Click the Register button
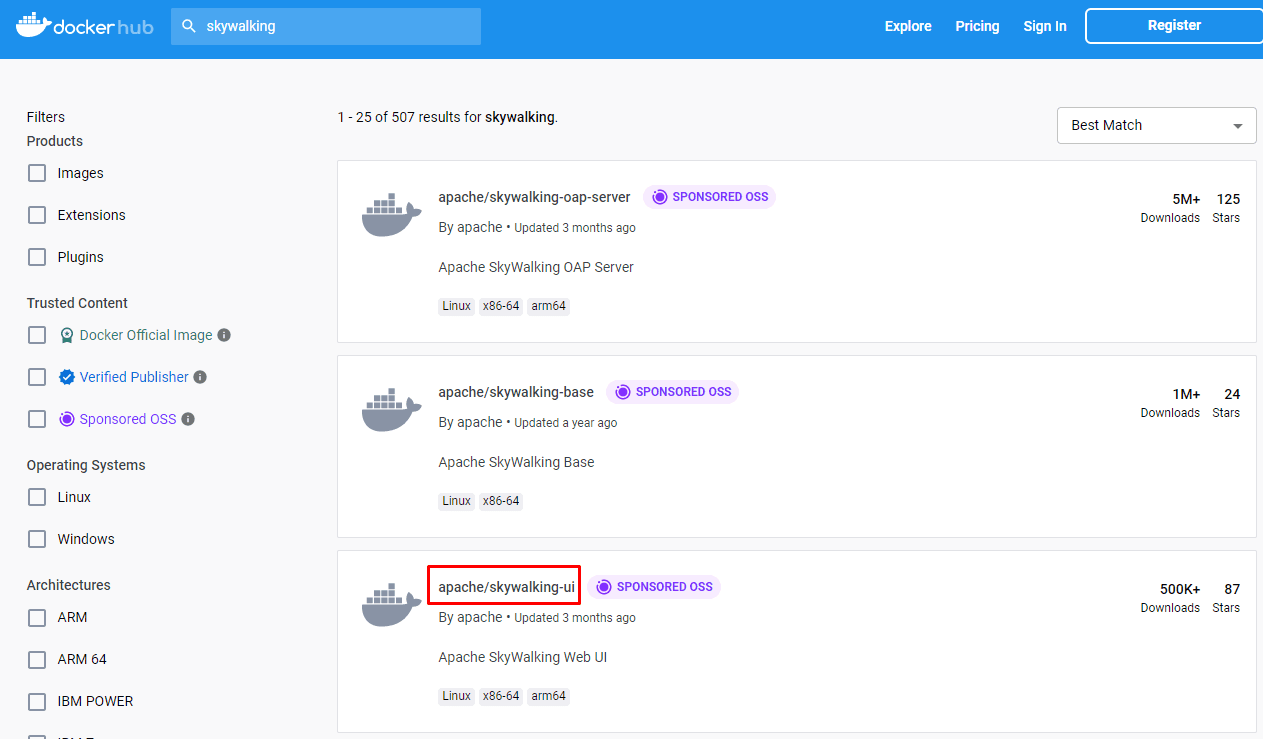This screenshot has width=1263, height=739. pos(1174,26)
